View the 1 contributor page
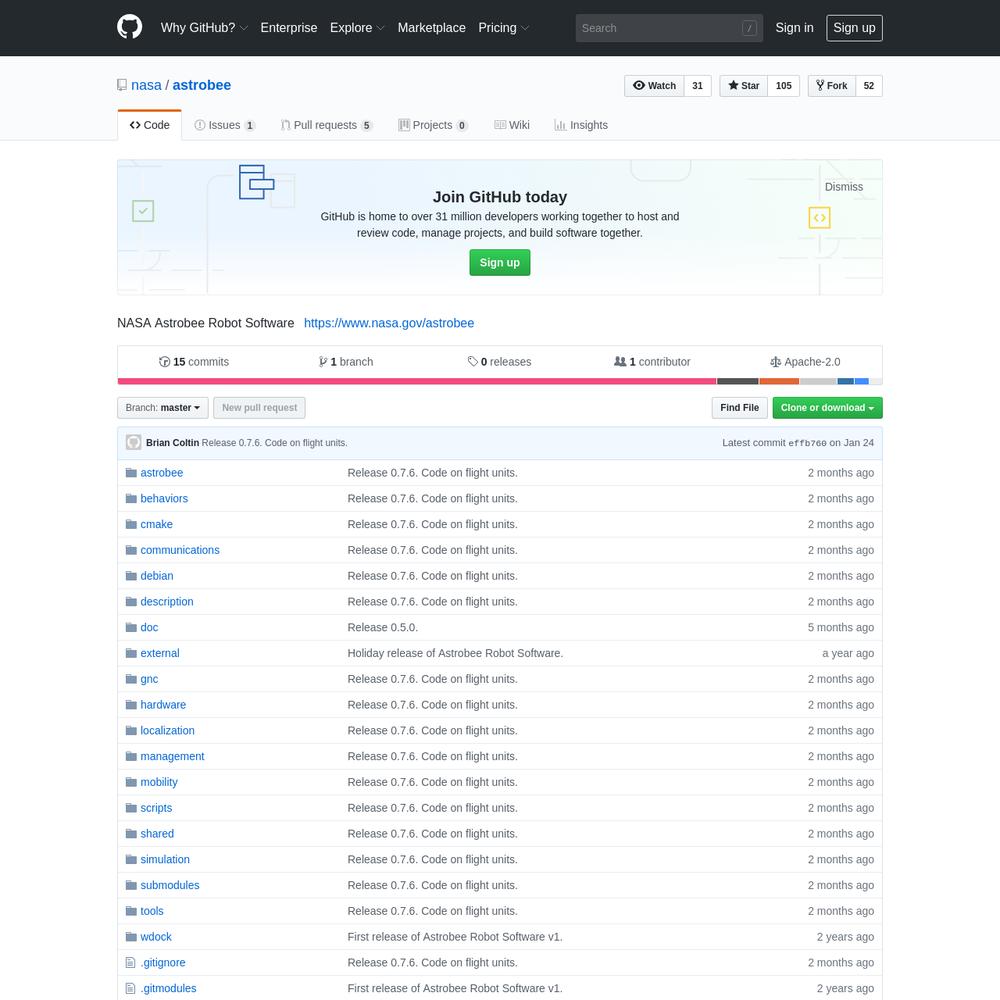This screenshot has width=1000, height=1000. 652,362
